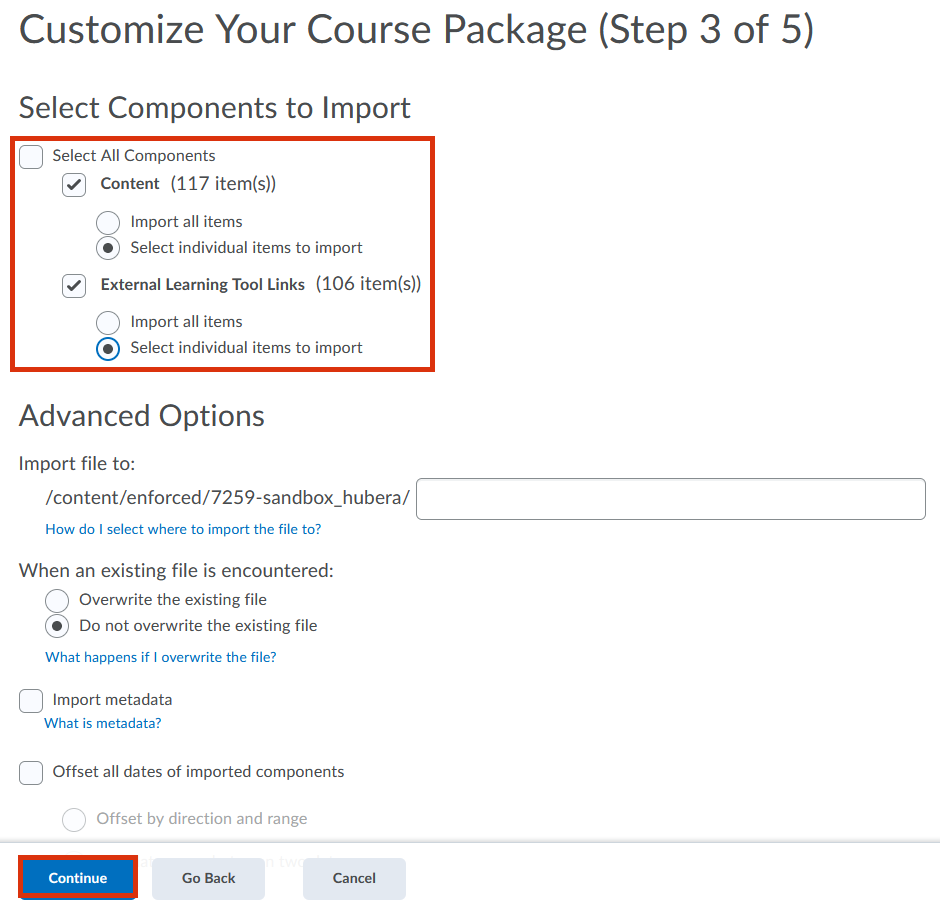The height and width of the screenshot is (908, 940).
Task: Select Import all items under External Learning Tool Links
Action: 108,322
